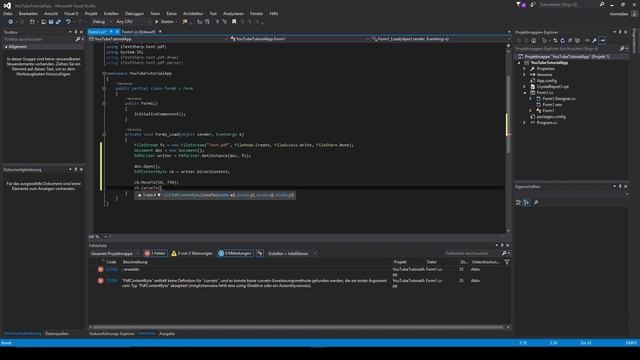This screenshot has height=360, width=640.
Task: Open the Extras menu
Action: [x=172, y=13]
